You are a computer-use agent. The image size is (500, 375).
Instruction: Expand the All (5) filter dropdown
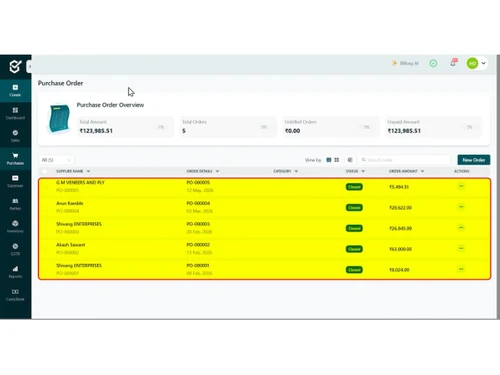[x=56, y=160]
